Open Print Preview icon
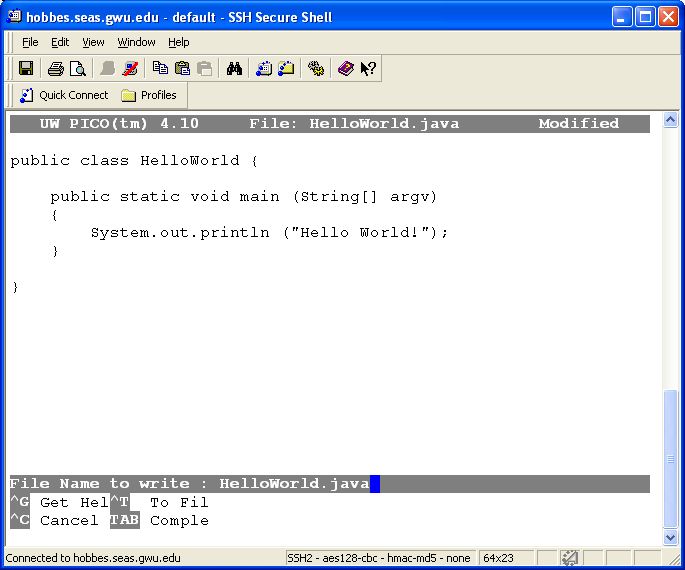 click(78, 69)
